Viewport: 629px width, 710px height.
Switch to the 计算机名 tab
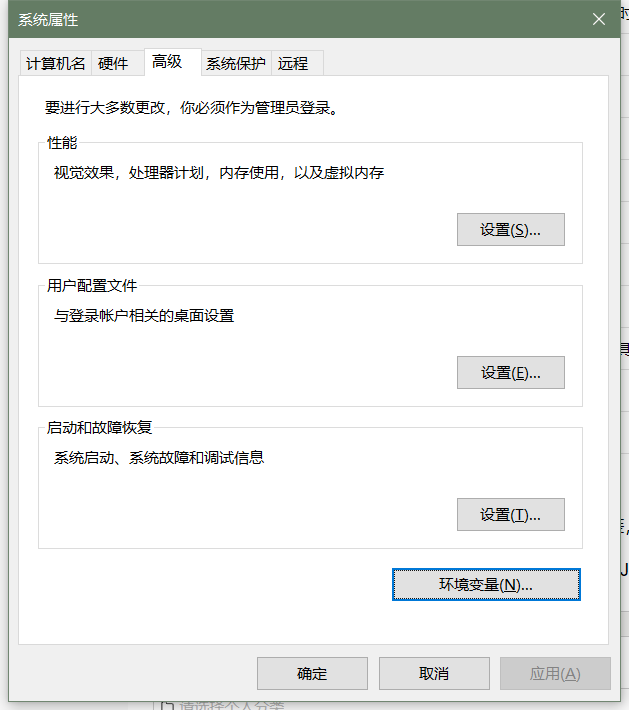pyautogui.click(x=56, y=63)
